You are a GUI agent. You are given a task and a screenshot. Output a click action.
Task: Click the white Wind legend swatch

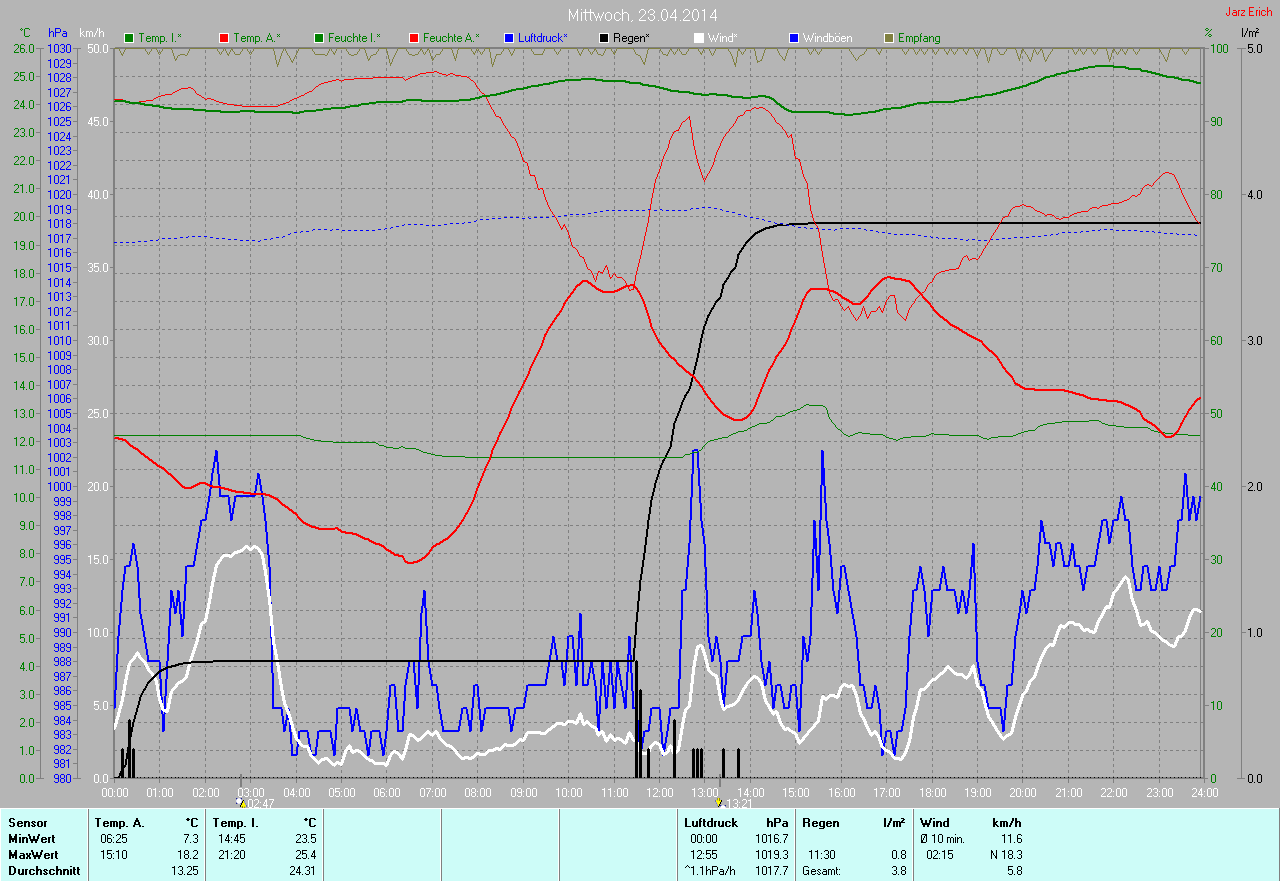(x=698, y=38)
